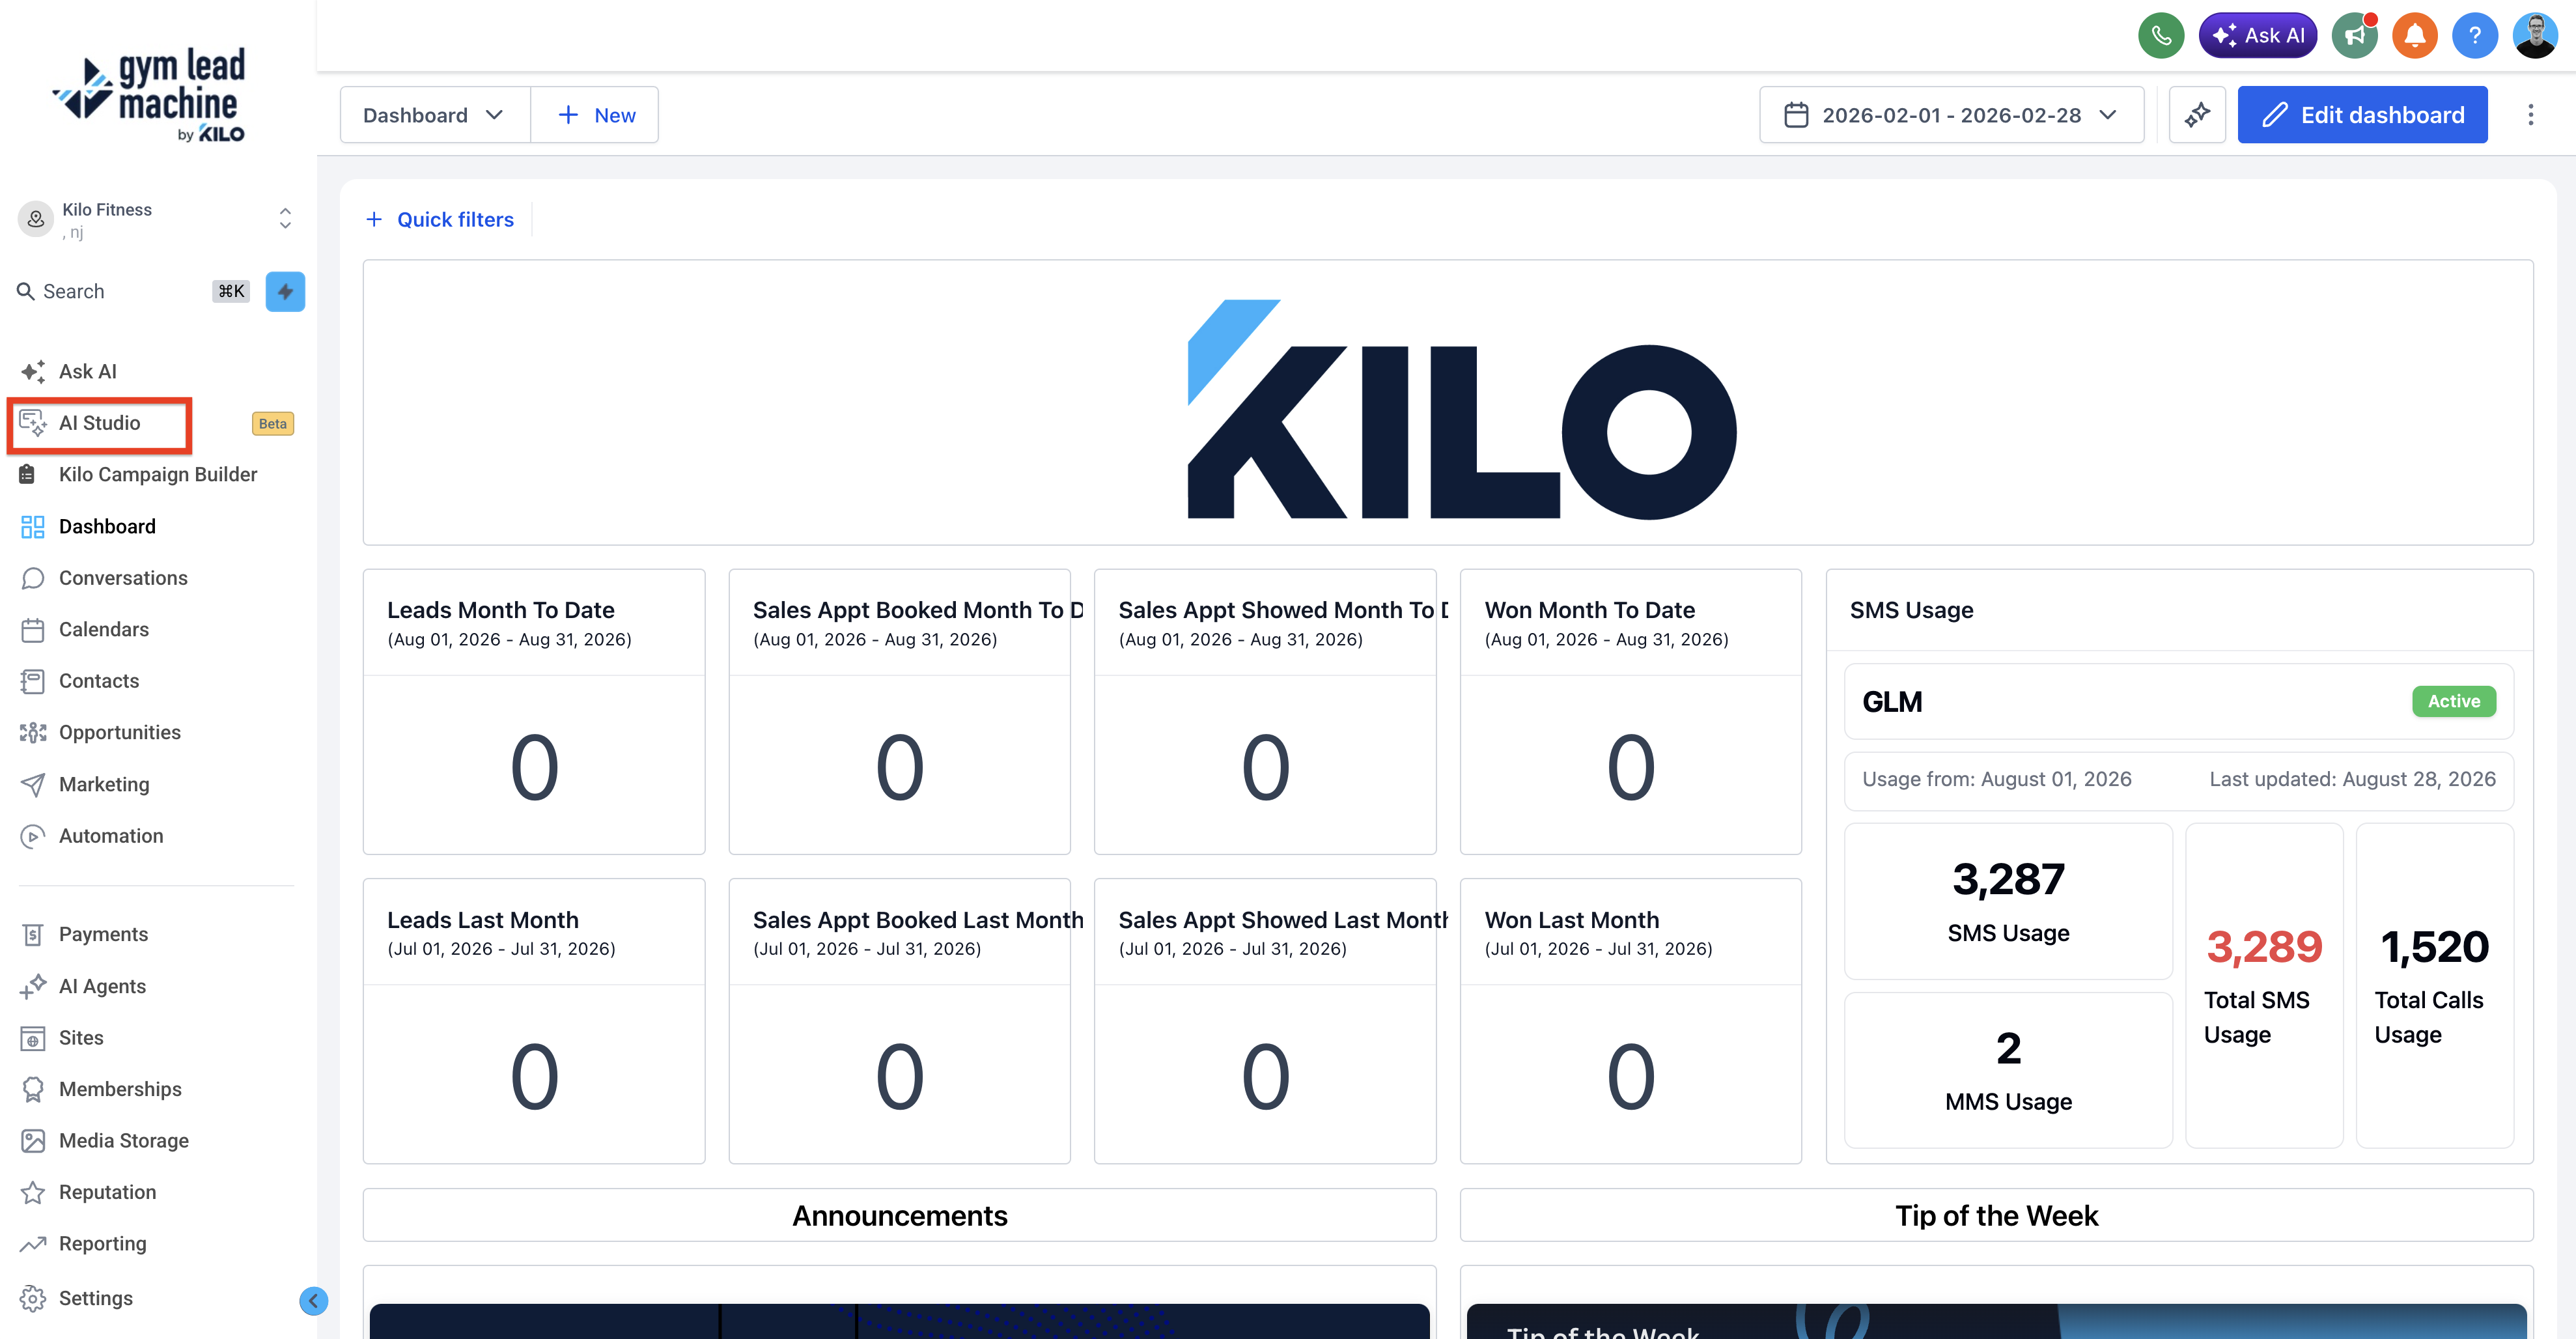Click the lightning quick actions icon
The width and height of the screenshot is (2576, 1339).
pos(285,291)
